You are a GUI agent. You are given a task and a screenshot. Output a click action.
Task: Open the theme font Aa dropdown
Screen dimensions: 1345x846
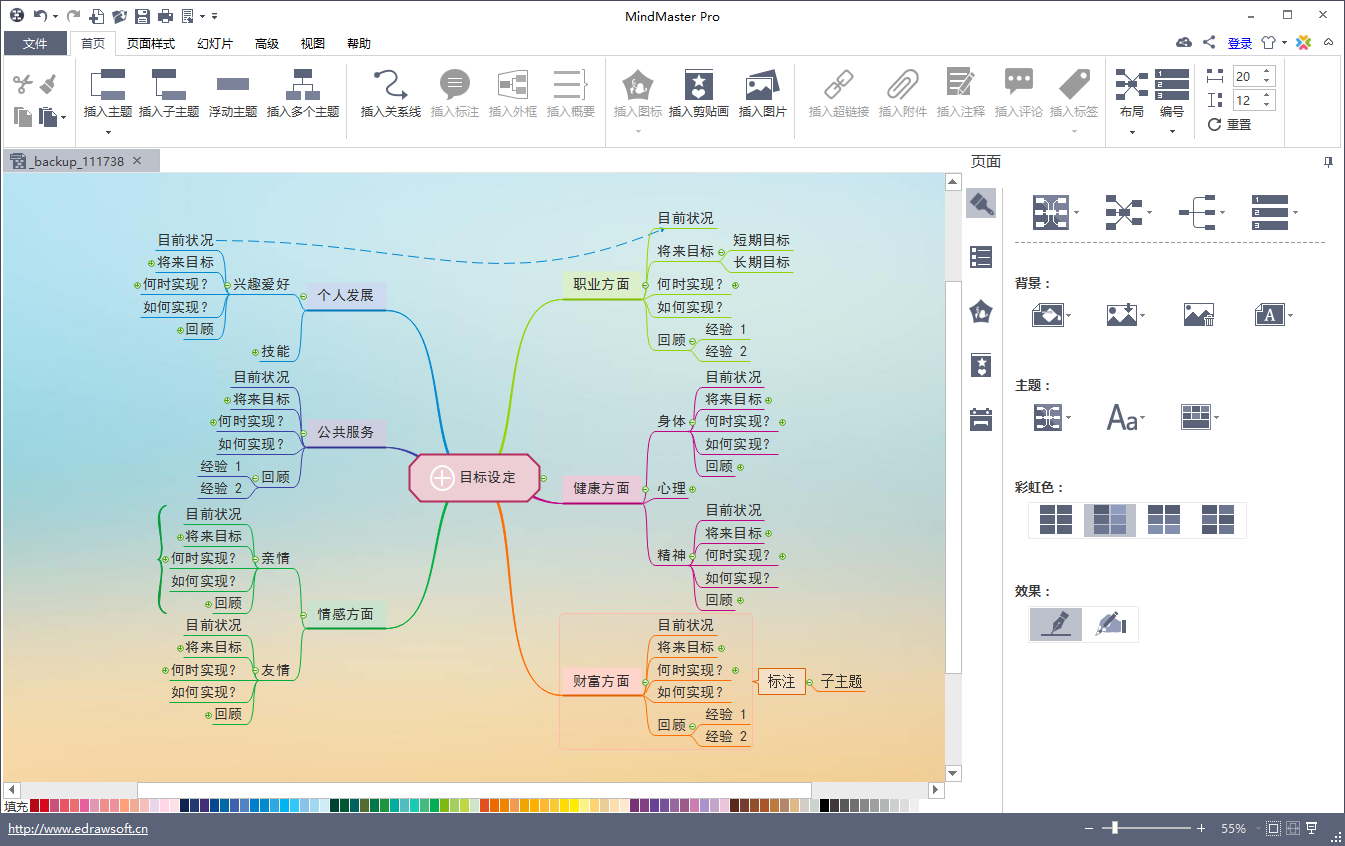(1126, 418)
